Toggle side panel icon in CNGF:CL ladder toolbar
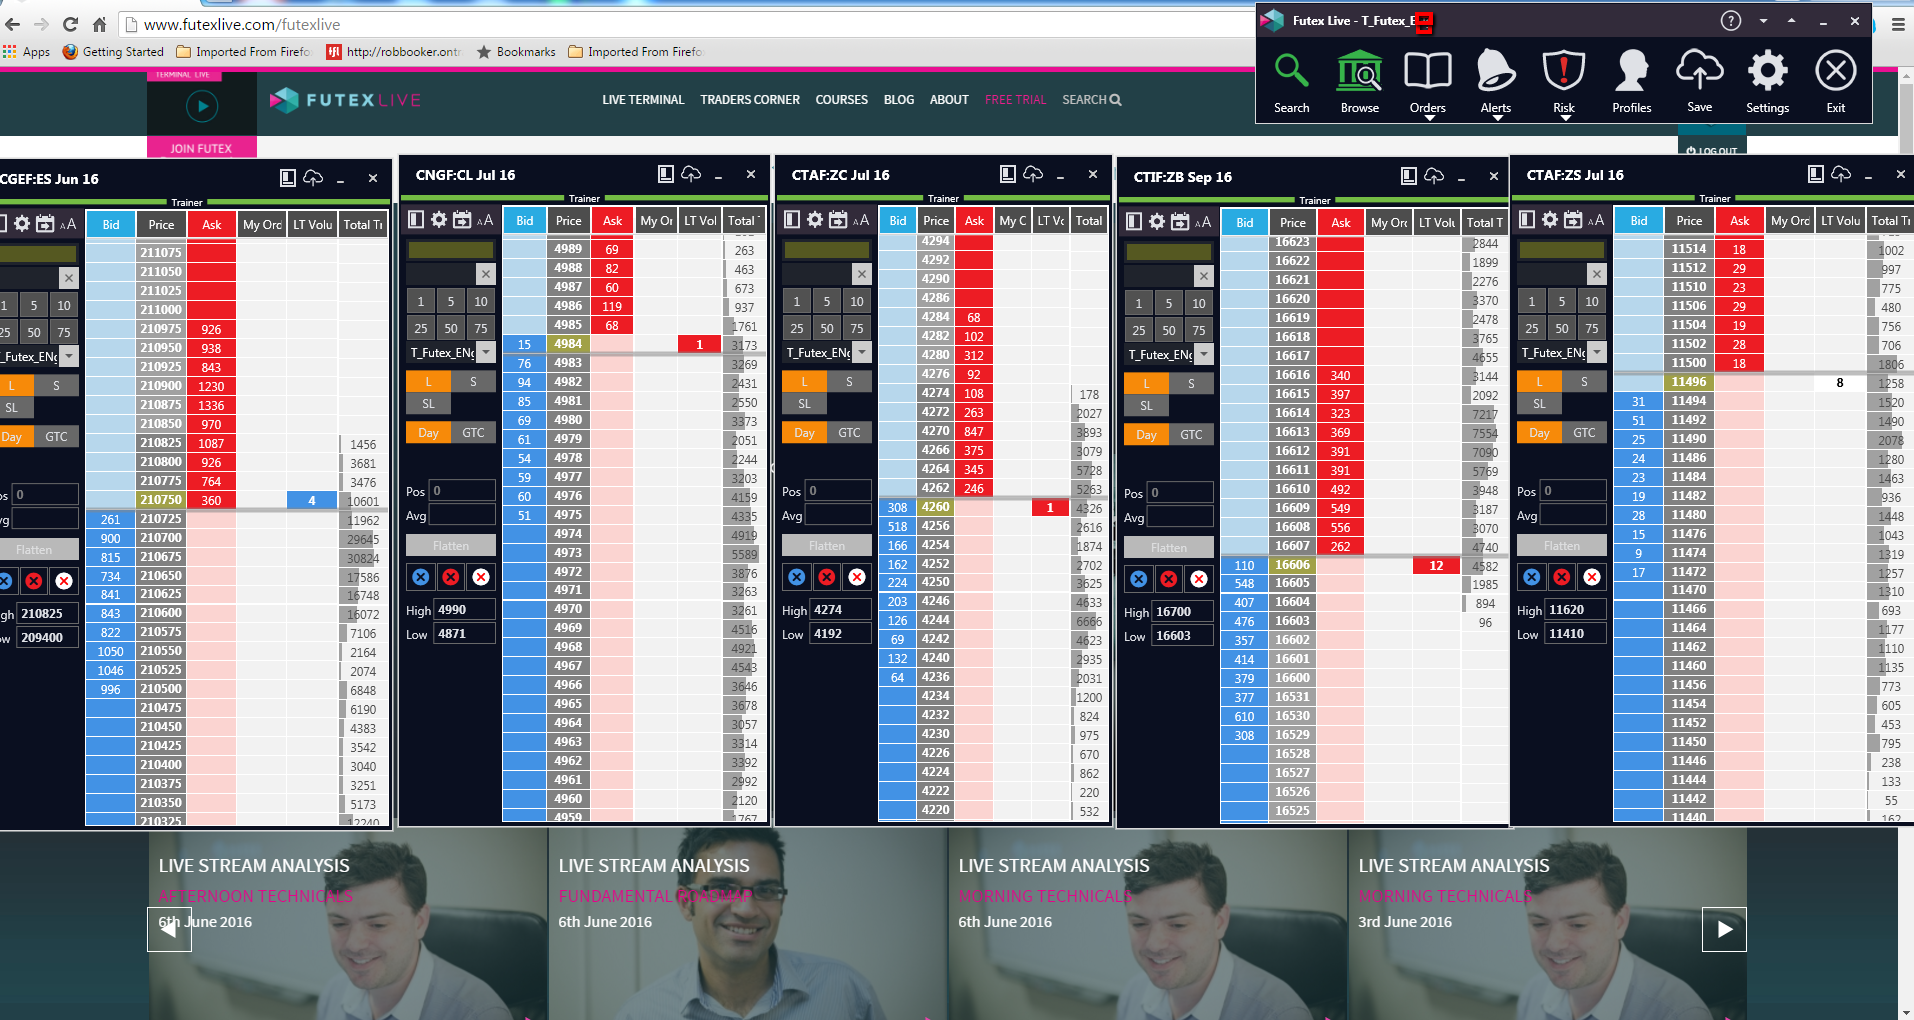This screenshot has height=1020, width=1914. 416,220
